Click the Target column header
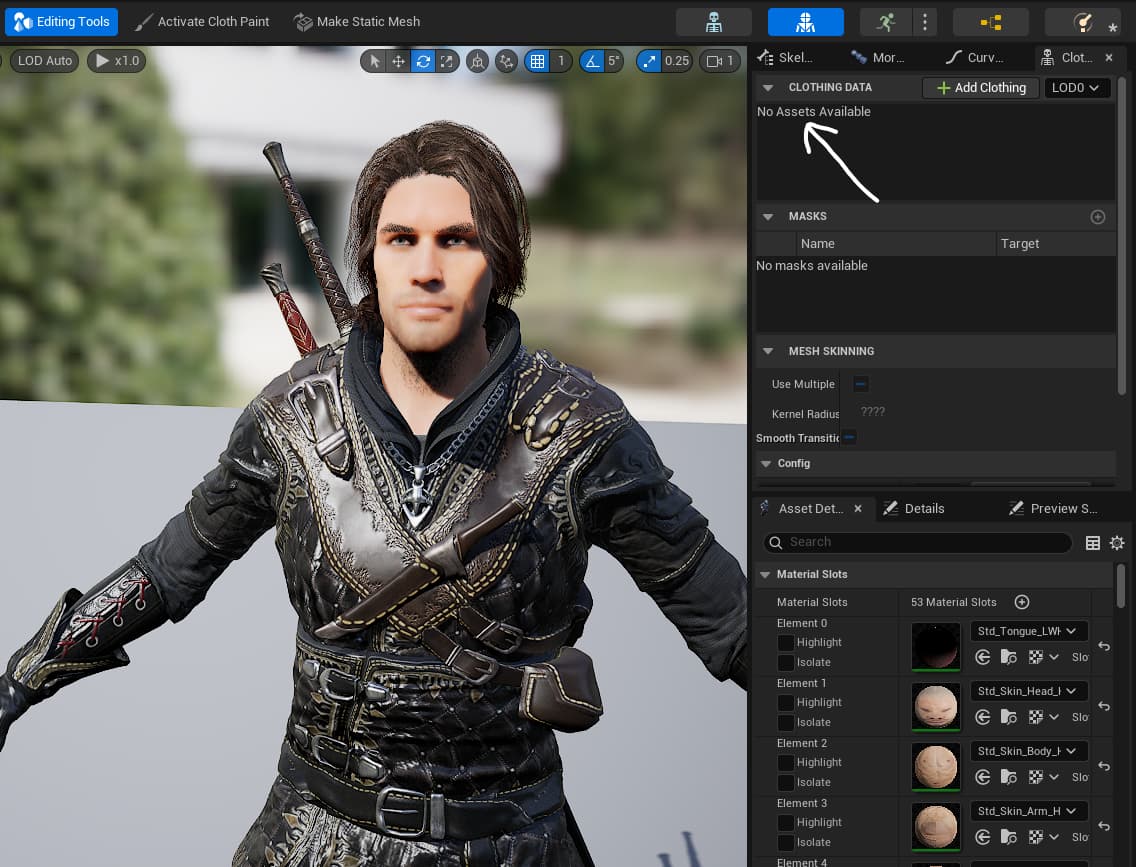 pyautogui.click(x=1055, y=243)
